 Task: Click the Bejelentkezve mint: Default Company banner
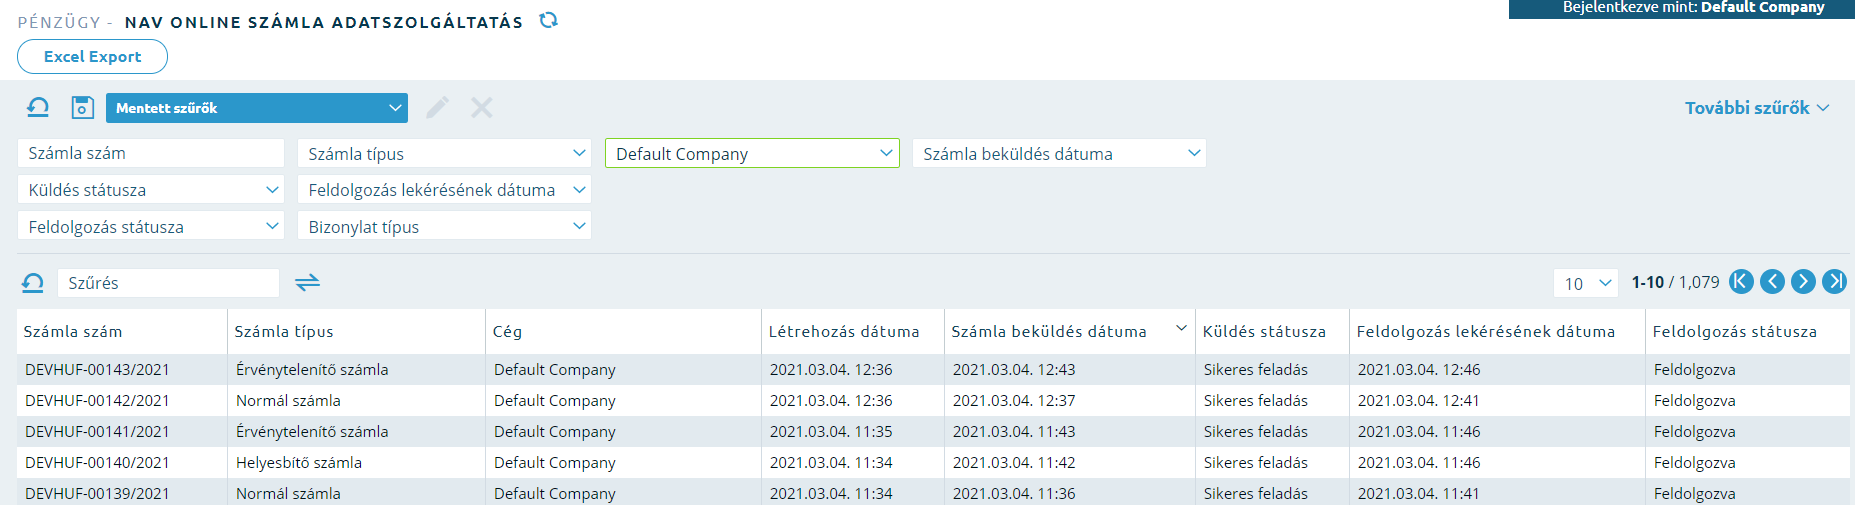1682,8
